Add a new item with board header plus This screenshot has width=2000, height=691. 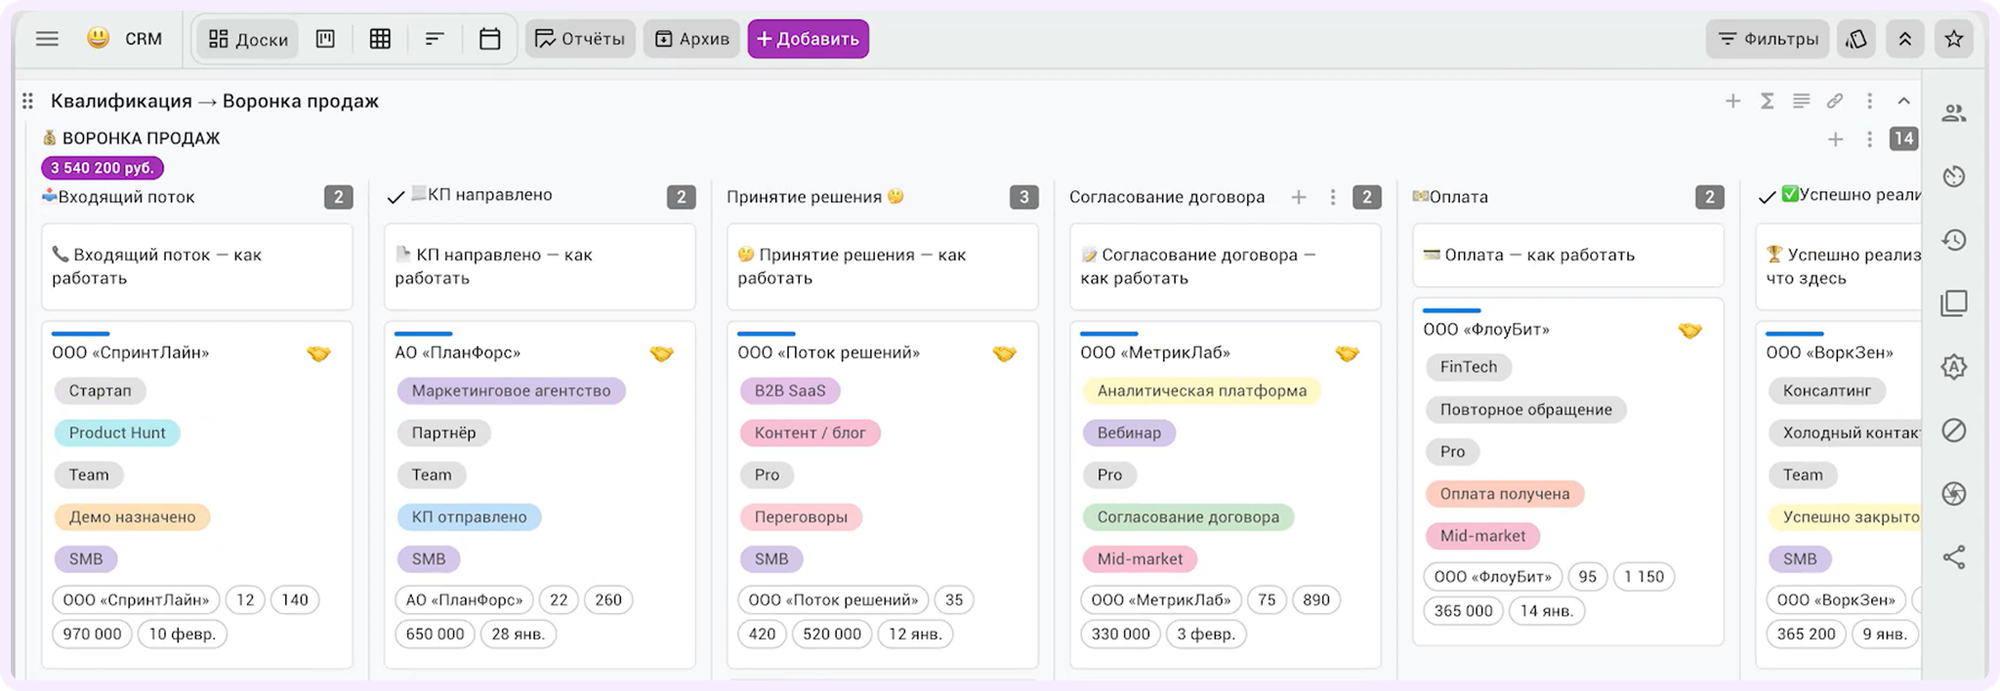(x=1733, y=101)
